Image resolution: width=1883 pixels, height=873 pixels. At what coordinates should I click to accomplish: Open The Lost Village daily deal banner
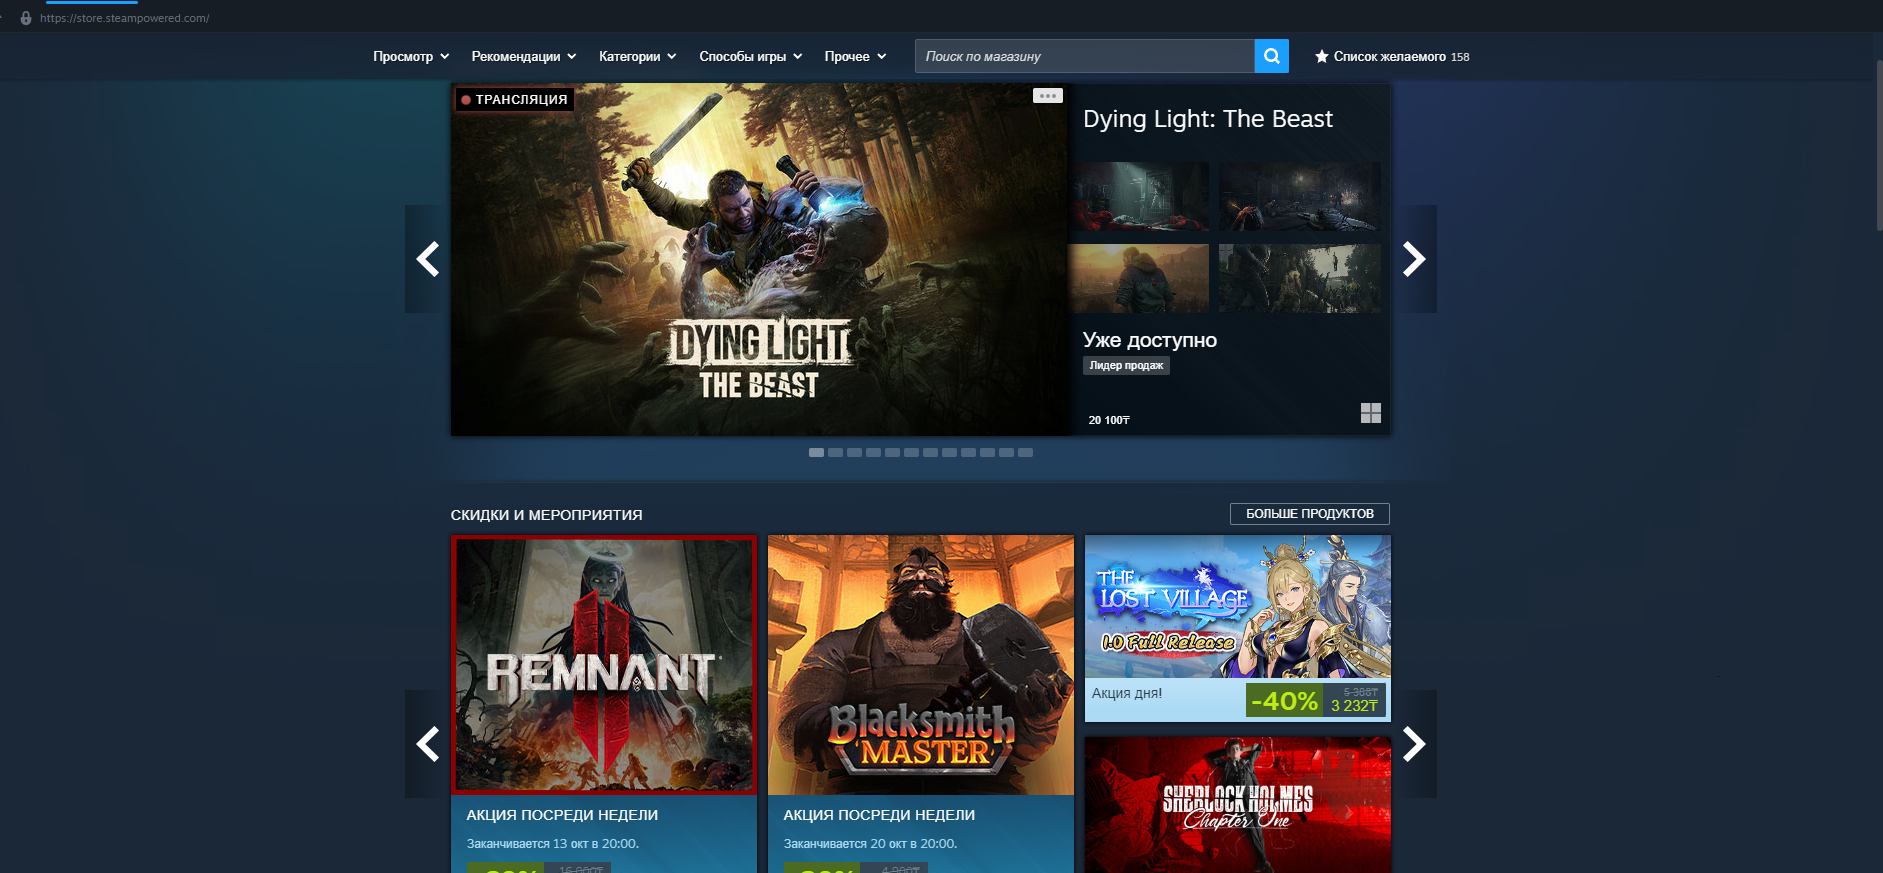1238,606
